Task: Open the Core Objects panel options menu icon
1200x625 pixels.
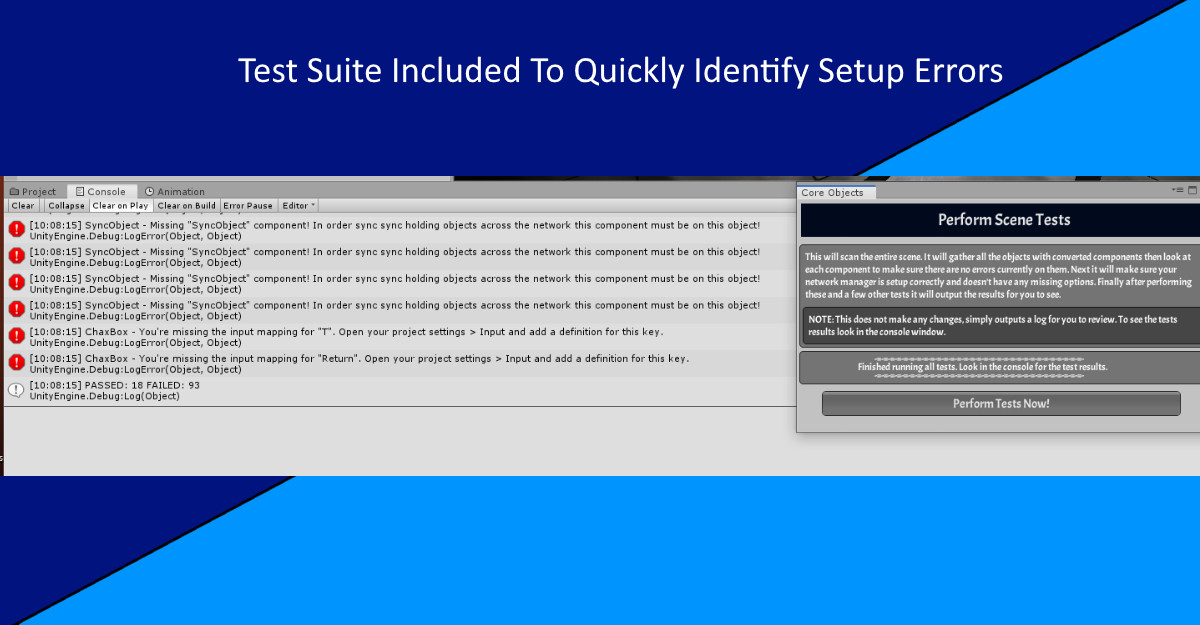Action: point(1178,190)
